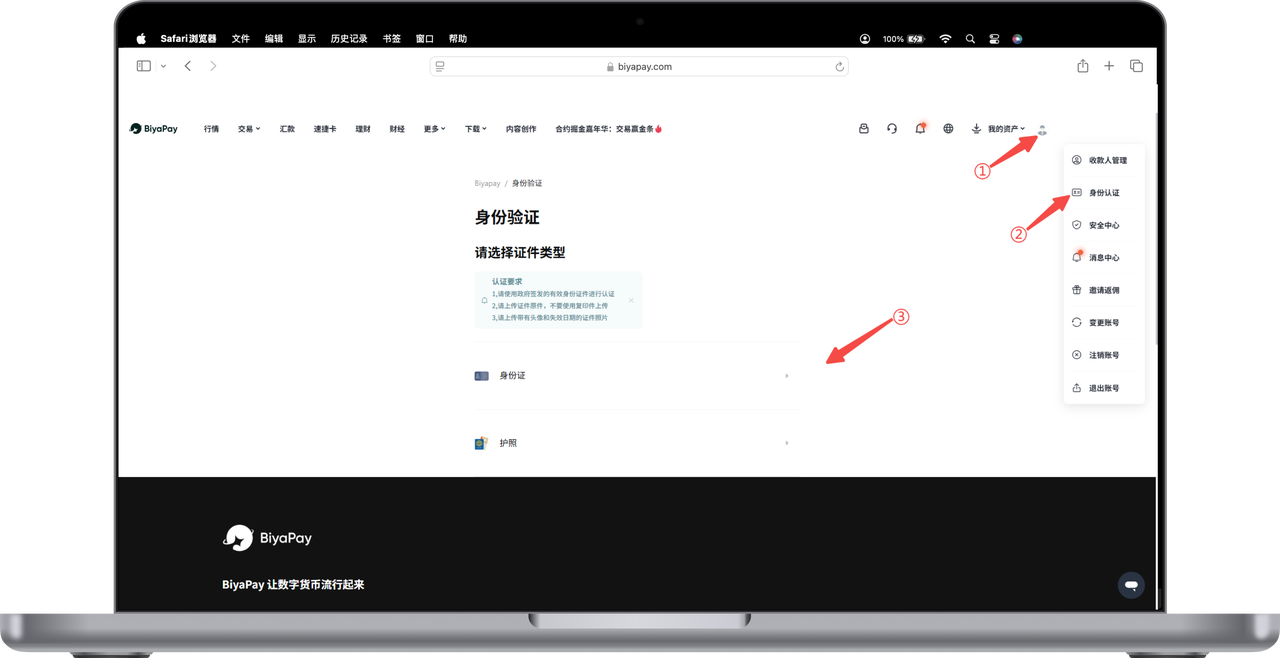Choose 安全中心 in the user menu
Viewport: 1280px width, 658px height.
pyautogui.click(x=1103, y=225)
